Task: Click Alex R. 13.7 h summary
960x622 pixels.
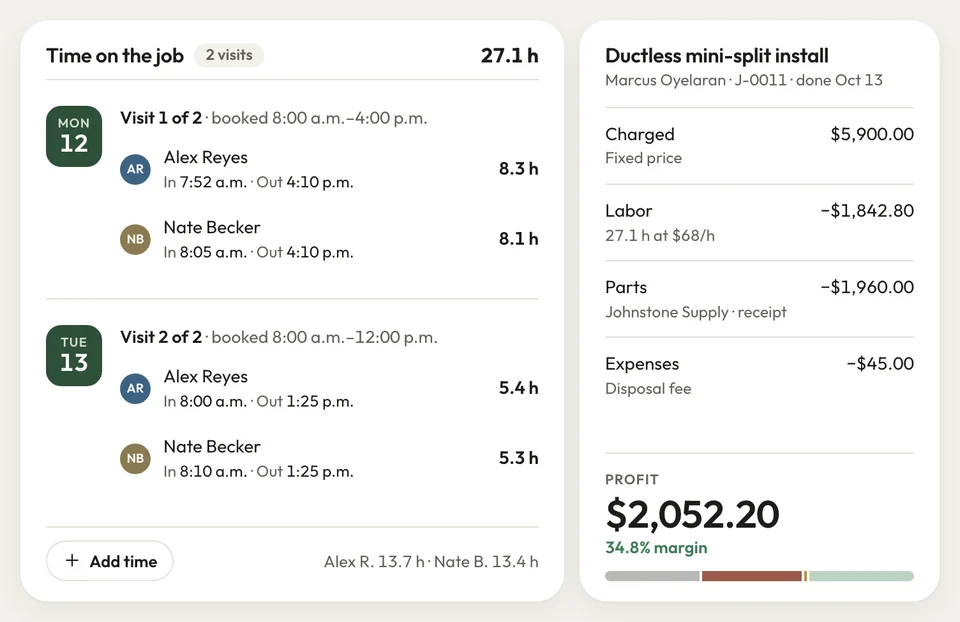Action: coord(374,561)
